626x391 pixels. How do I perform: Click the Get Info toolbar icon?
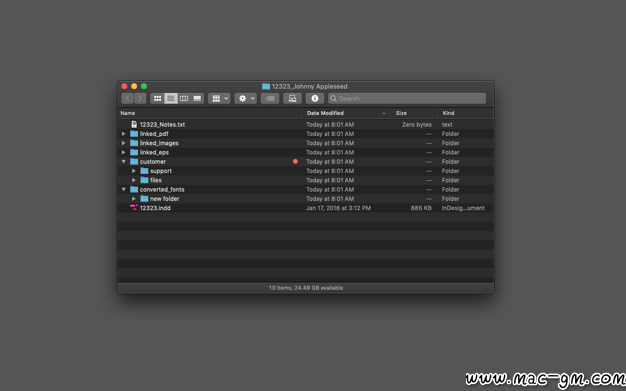pos(315,98)
